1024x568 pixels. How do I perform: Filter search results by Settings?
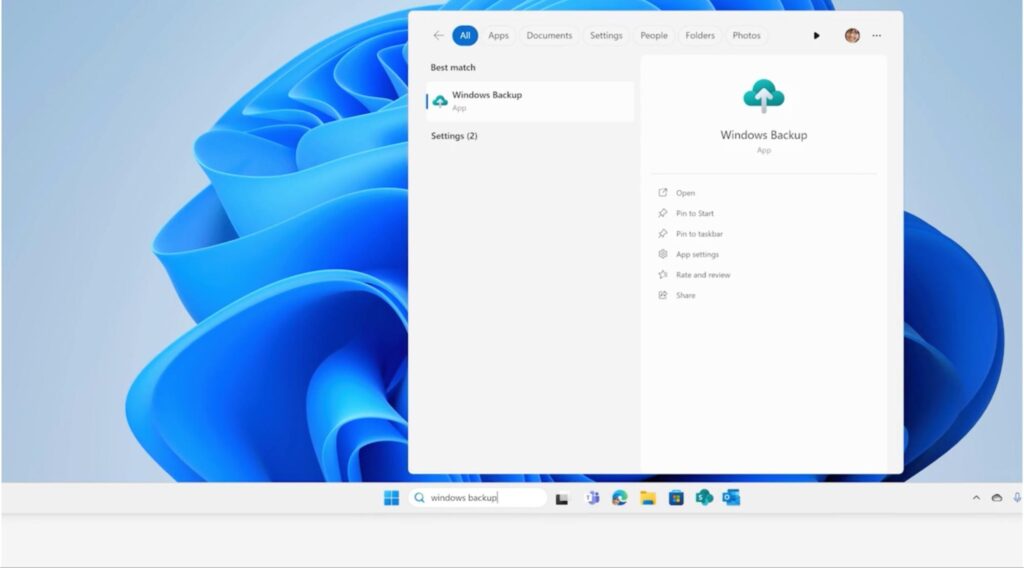(x=606, y=36)
